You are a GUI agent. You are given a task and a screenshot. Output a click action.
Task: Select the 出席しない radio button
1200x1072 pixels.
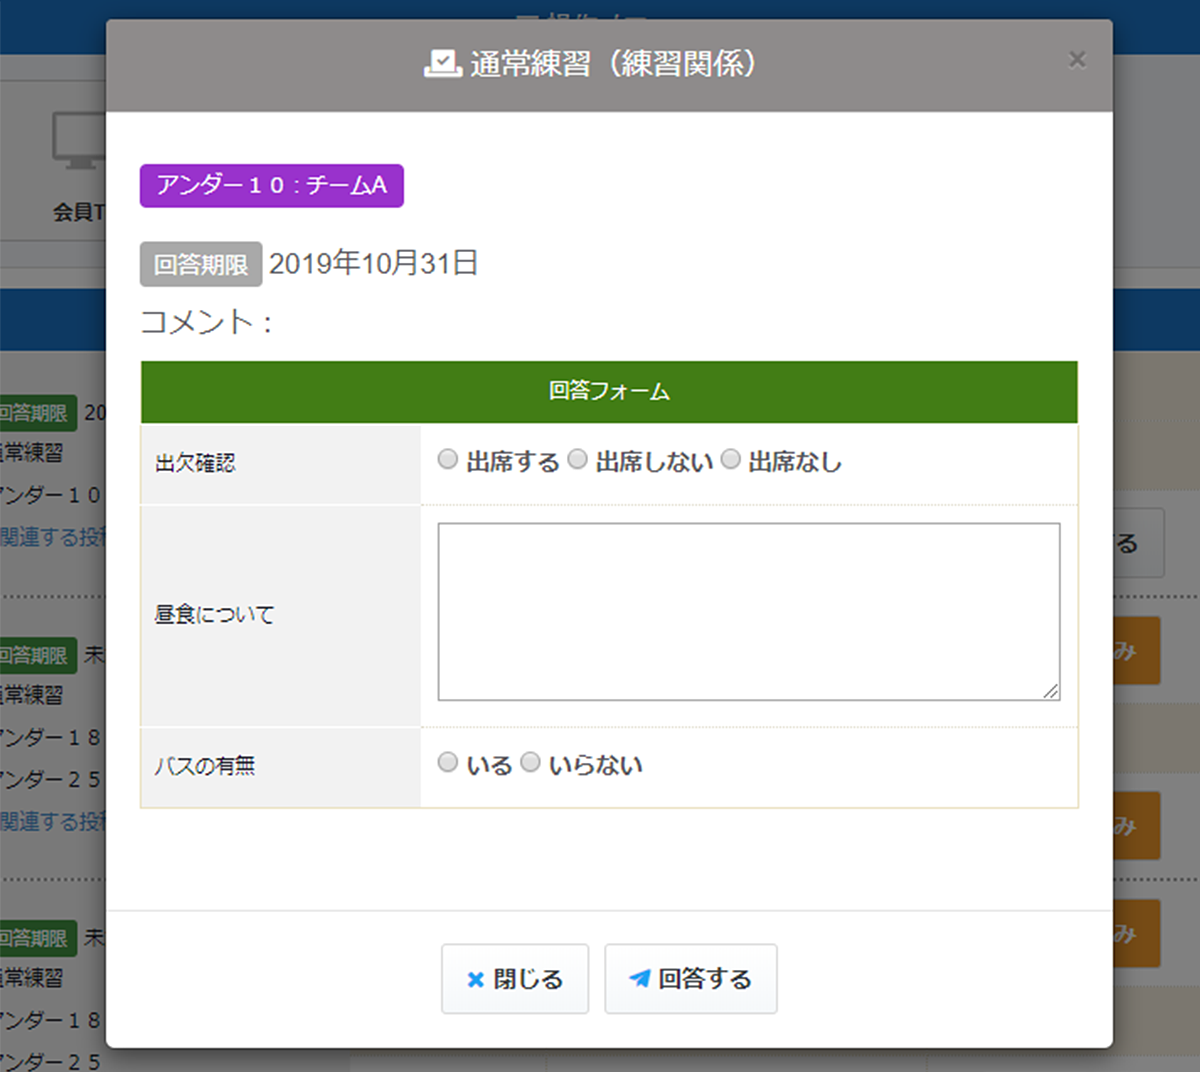pyautogui.click(x=577, y=459)
